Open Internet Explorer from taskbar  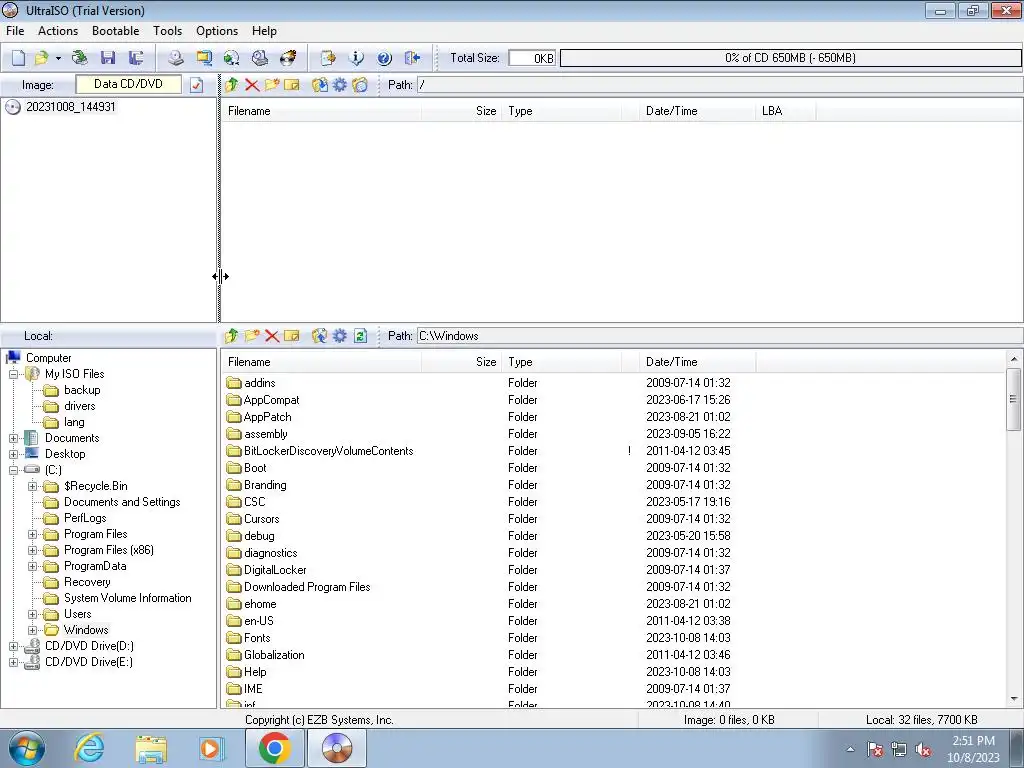click(89, 749)
